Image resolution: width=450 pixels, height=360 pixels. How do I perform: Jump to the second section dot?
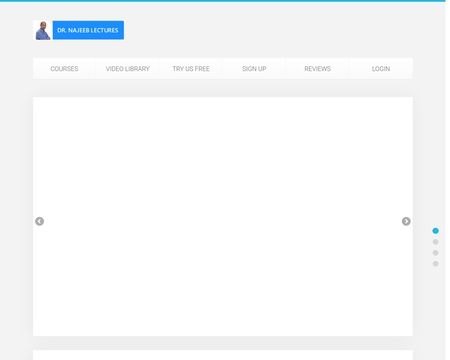[x=435, y=242]
